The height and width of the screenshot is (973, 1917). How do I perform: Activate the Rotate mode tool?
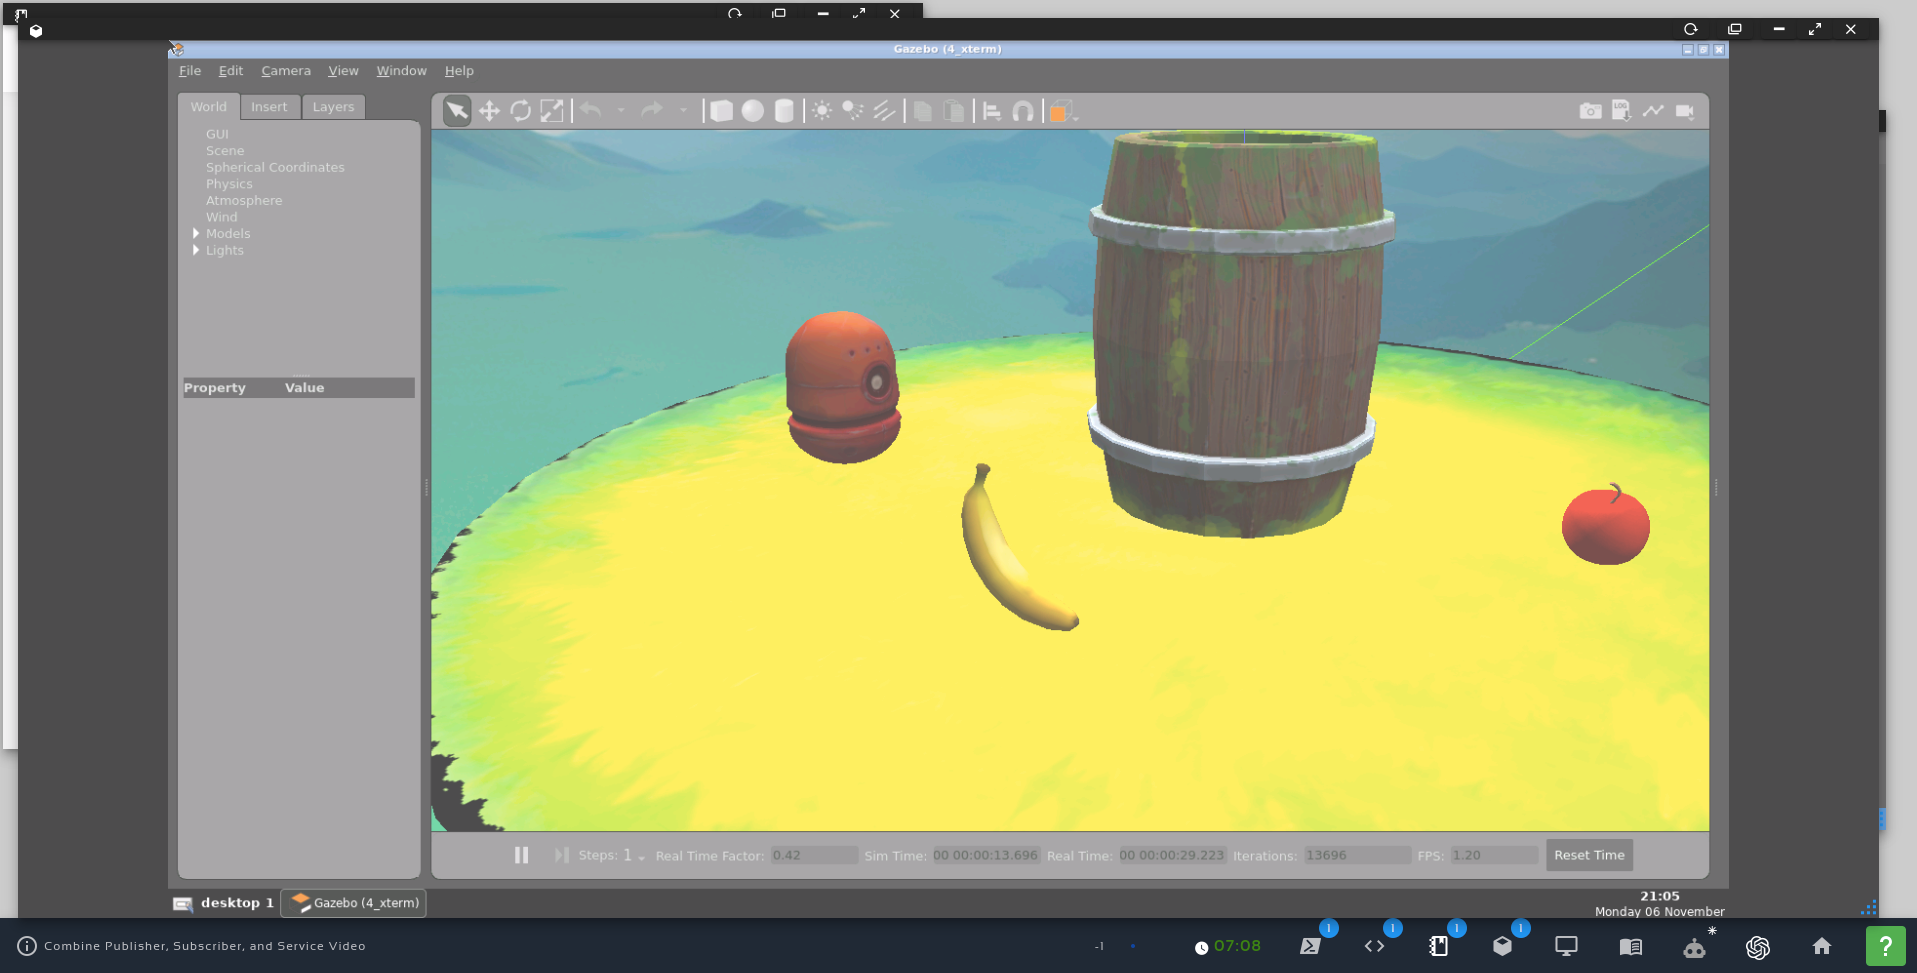pyautogui.click(x=520, y=111)
